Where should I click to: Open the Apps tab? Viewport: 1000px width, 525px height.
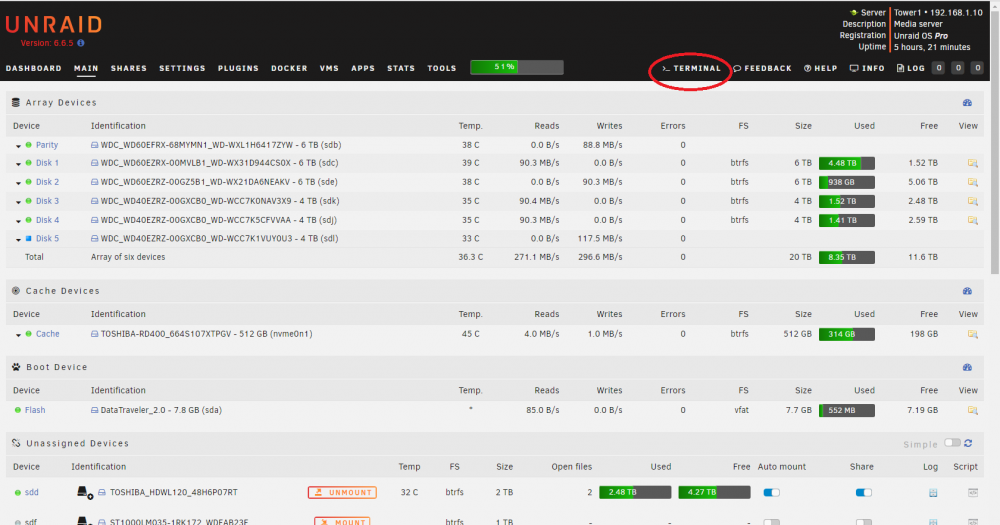click(363, 68)
